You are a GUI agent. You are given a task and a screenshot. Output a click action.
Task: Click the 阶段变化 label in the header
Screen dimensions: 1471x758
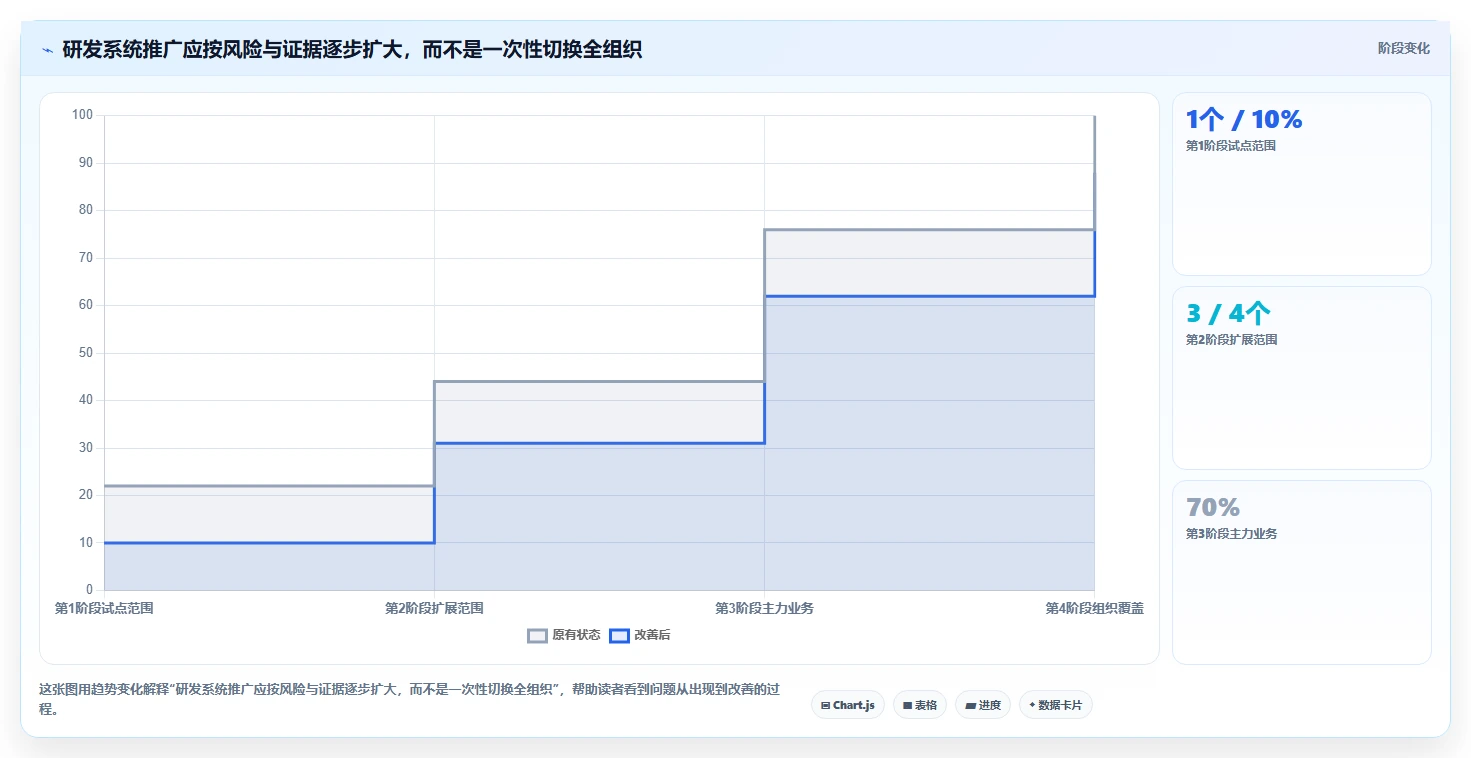1403,48
